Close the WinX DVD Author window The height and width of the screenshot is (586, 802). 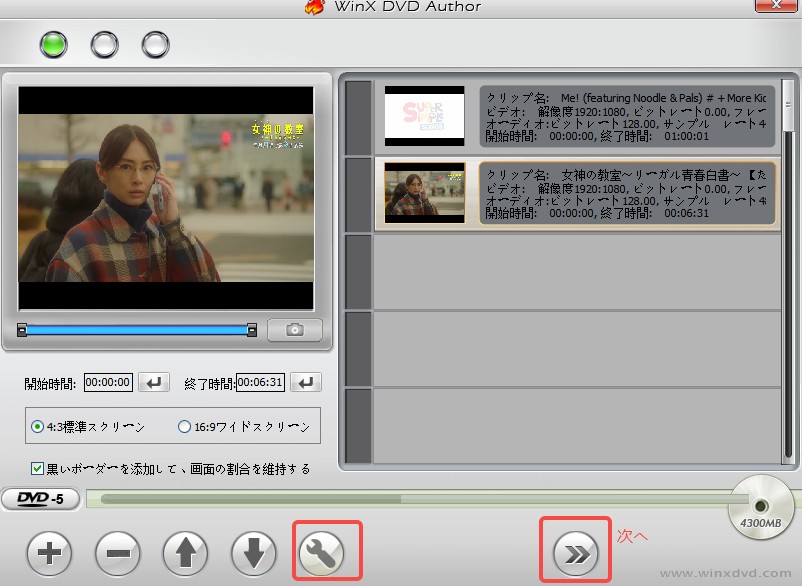pos(776,5)
